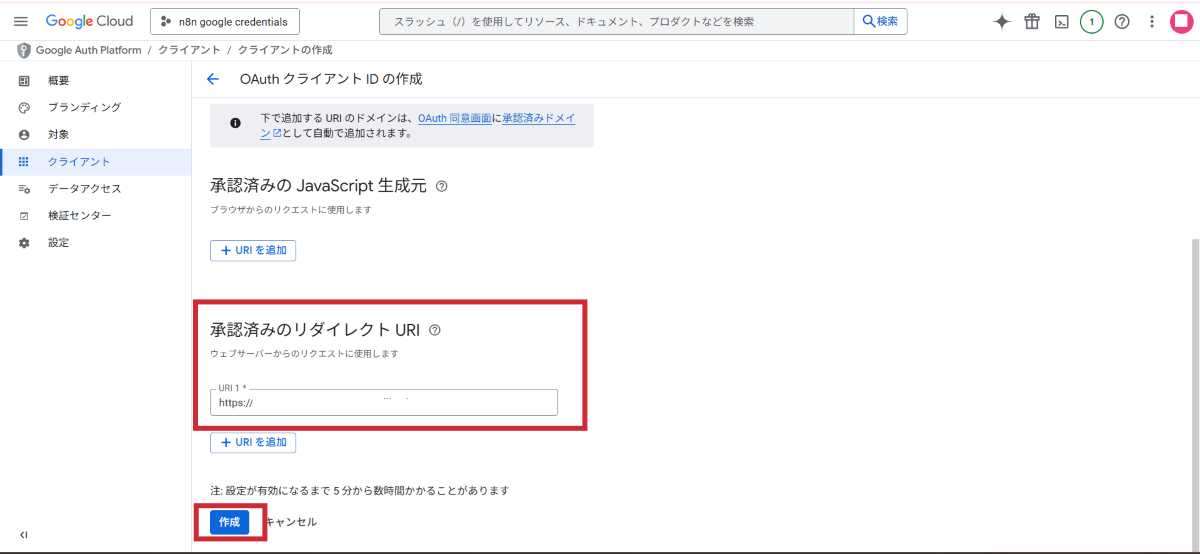Show help for JavaScript 生成元
The height and width of the screenshot is (554, 1200).
click(x=442, y=186)
